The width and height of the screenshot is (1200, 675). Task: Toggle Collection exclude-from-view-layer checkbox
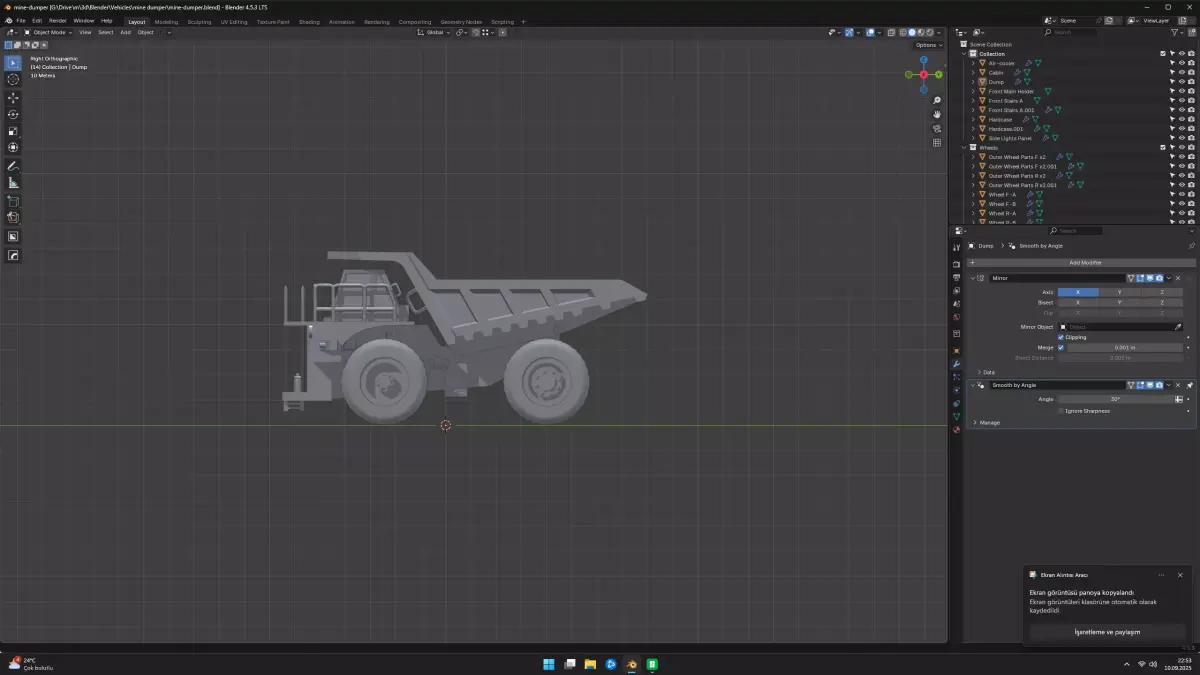(x=1163, y=54)
